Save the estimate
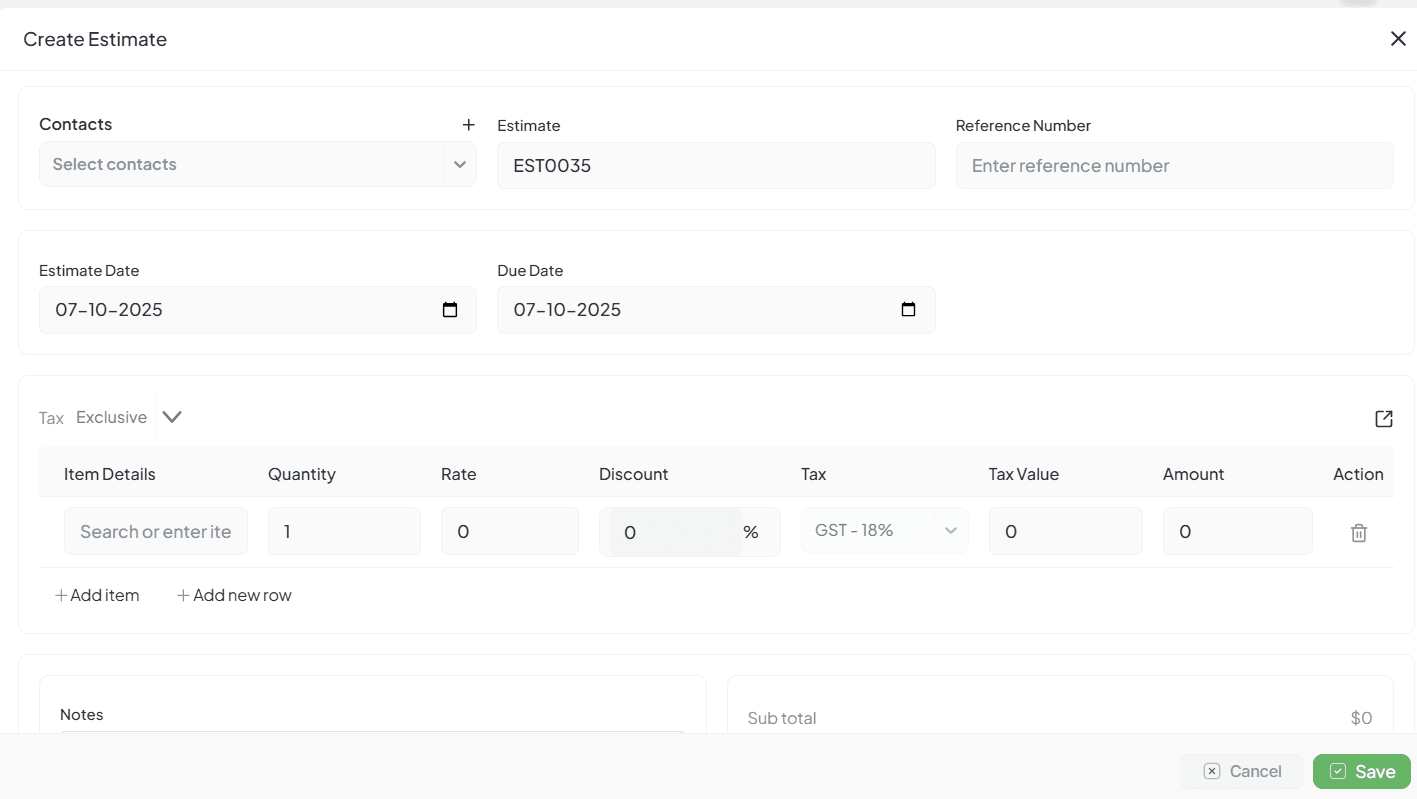Image resolution: width=1417 pixels, height=799 pixels. tap(1361, 771)
